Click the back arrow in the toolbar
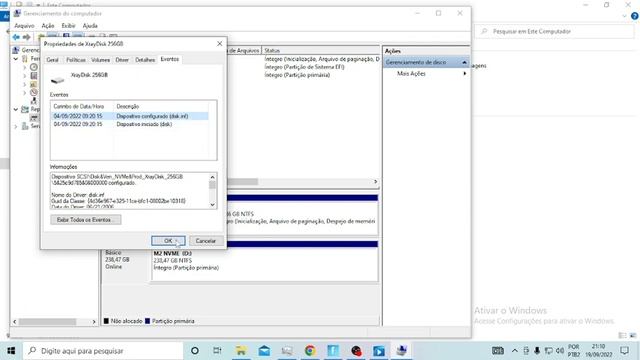This screenshot has width=640, height=360. pos(16,37)
